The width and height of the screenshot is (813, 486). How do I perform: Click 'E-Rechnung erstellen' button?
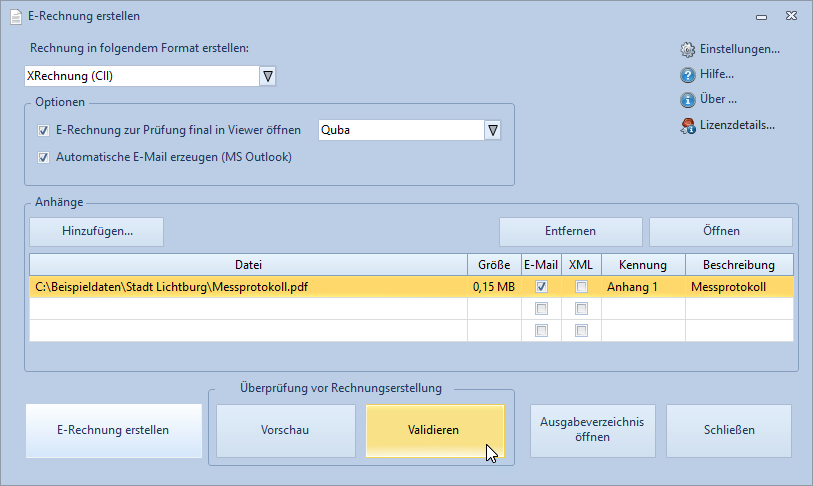click(114, 431)
